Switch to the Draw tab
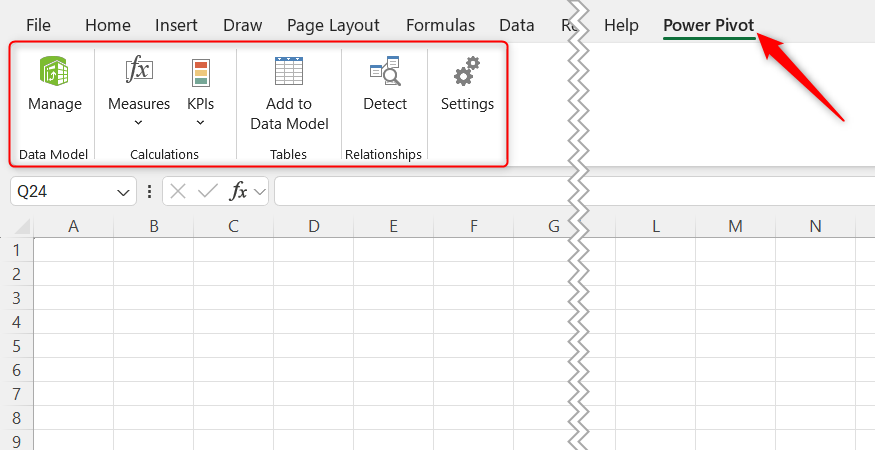The height and width of the screenshot is (450, 875). click(x=242, y=25)
